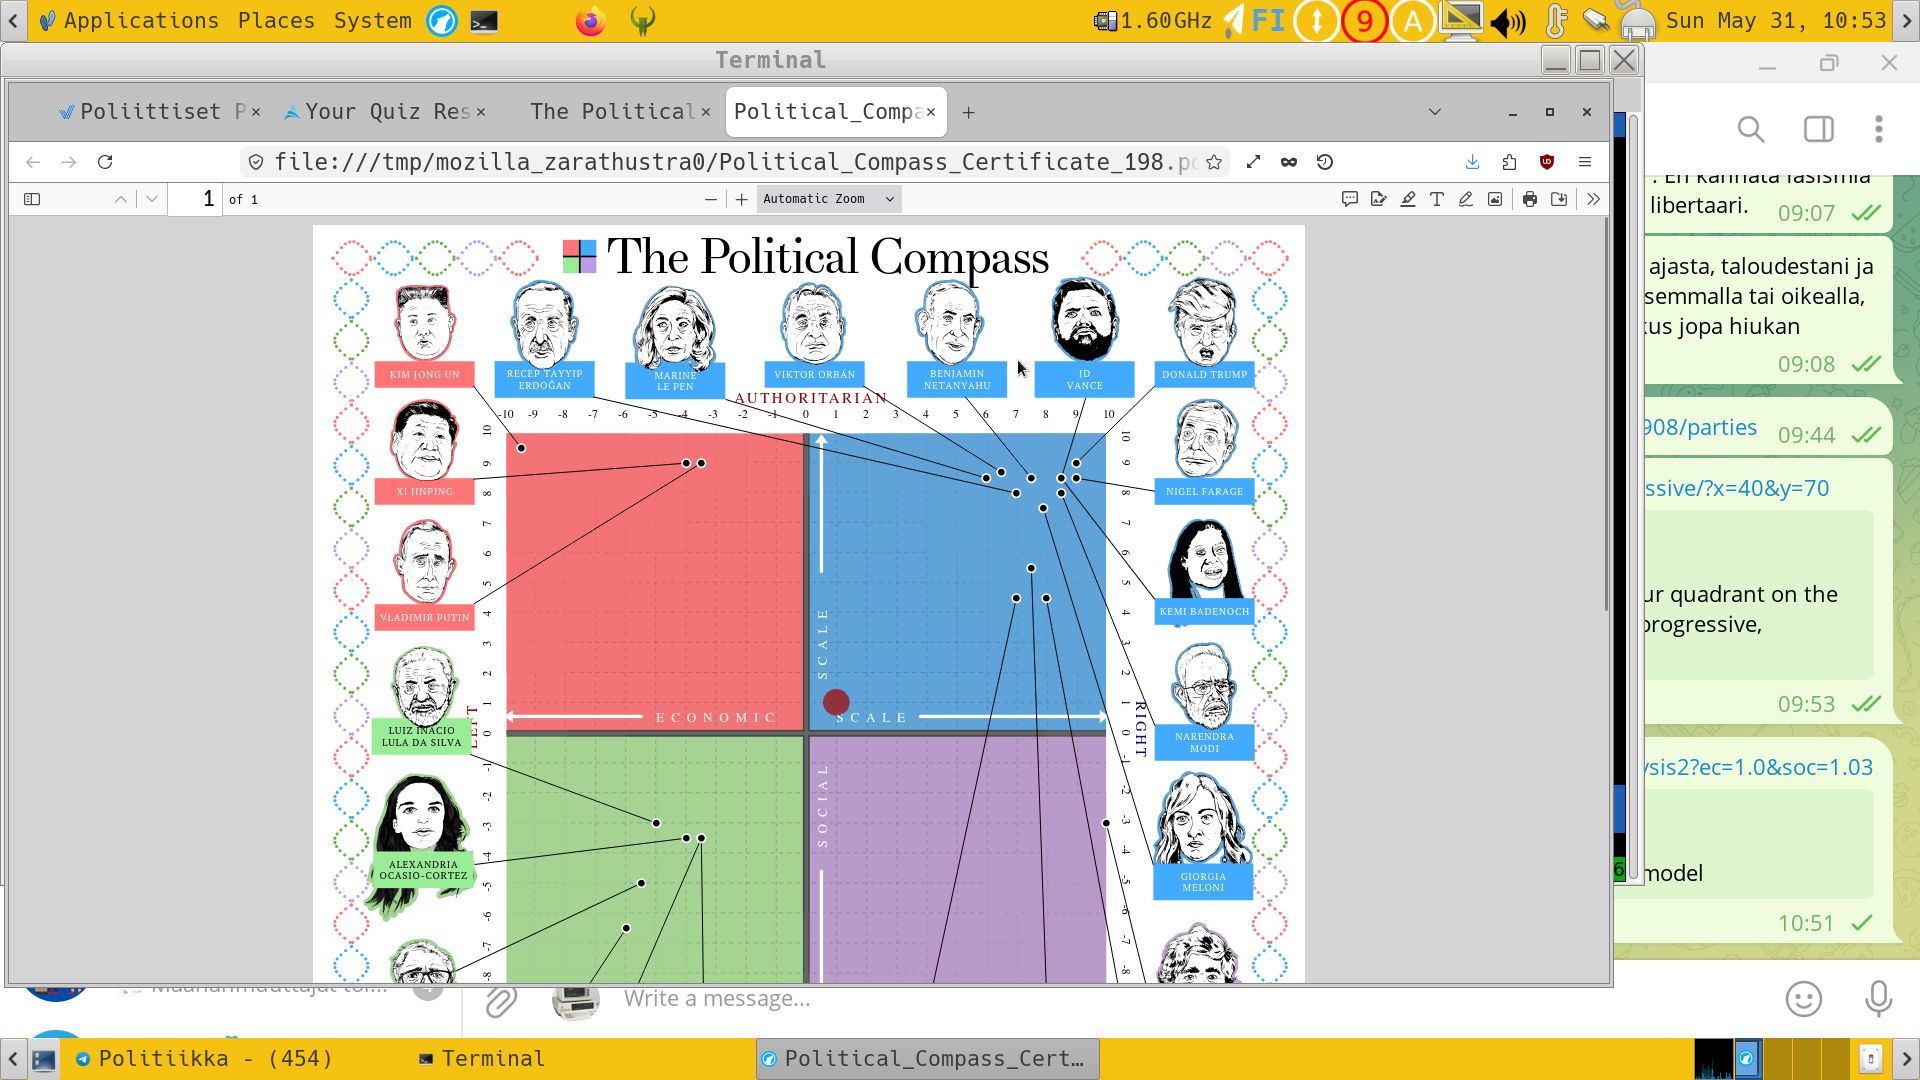1920x1080 pixels.
Task: Click the history clock toolbar icon
Action: click(1325, 162)
